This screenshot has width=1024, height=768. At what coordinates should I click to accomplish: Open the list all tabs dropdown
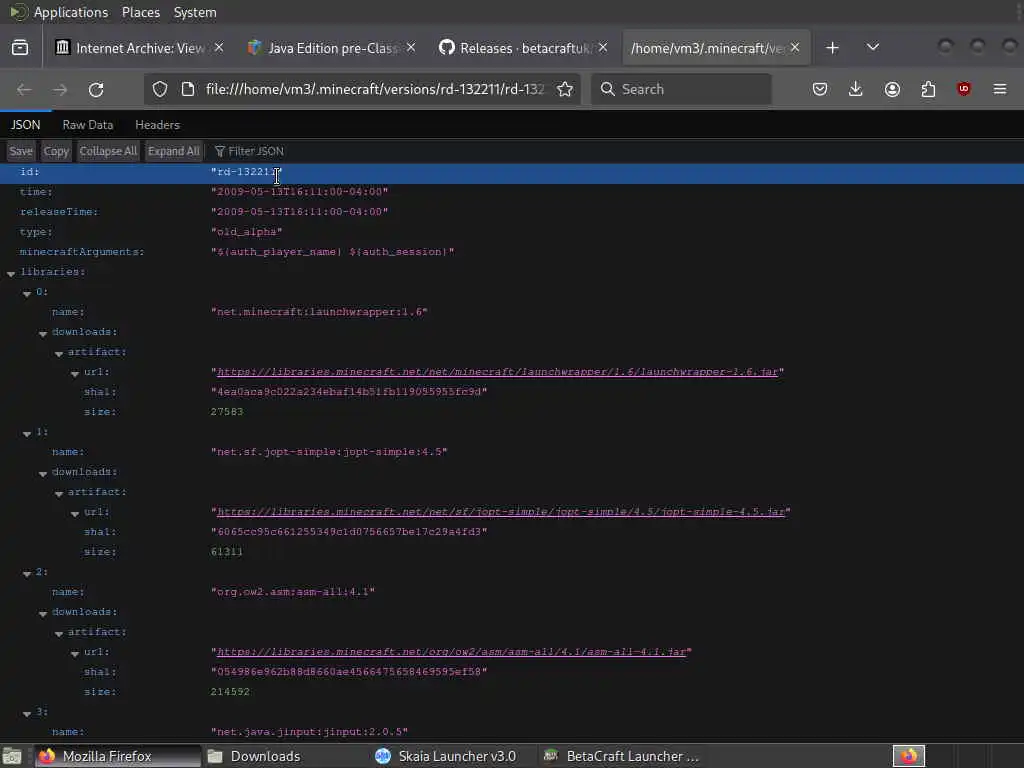point(872,48)
